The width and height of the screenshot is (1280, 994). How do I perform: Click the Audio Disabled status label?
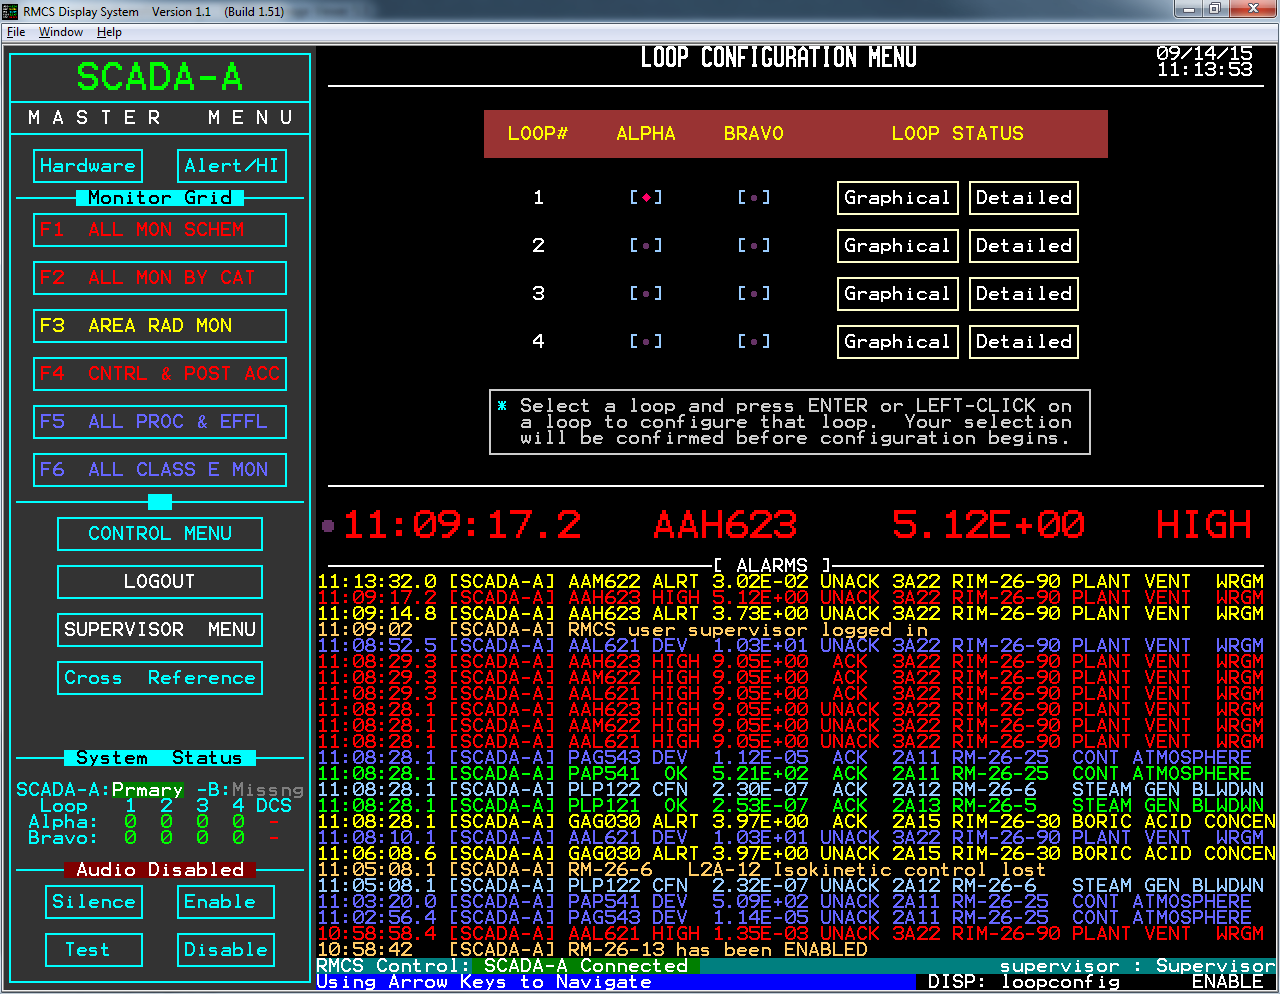[x=160, y=870]
